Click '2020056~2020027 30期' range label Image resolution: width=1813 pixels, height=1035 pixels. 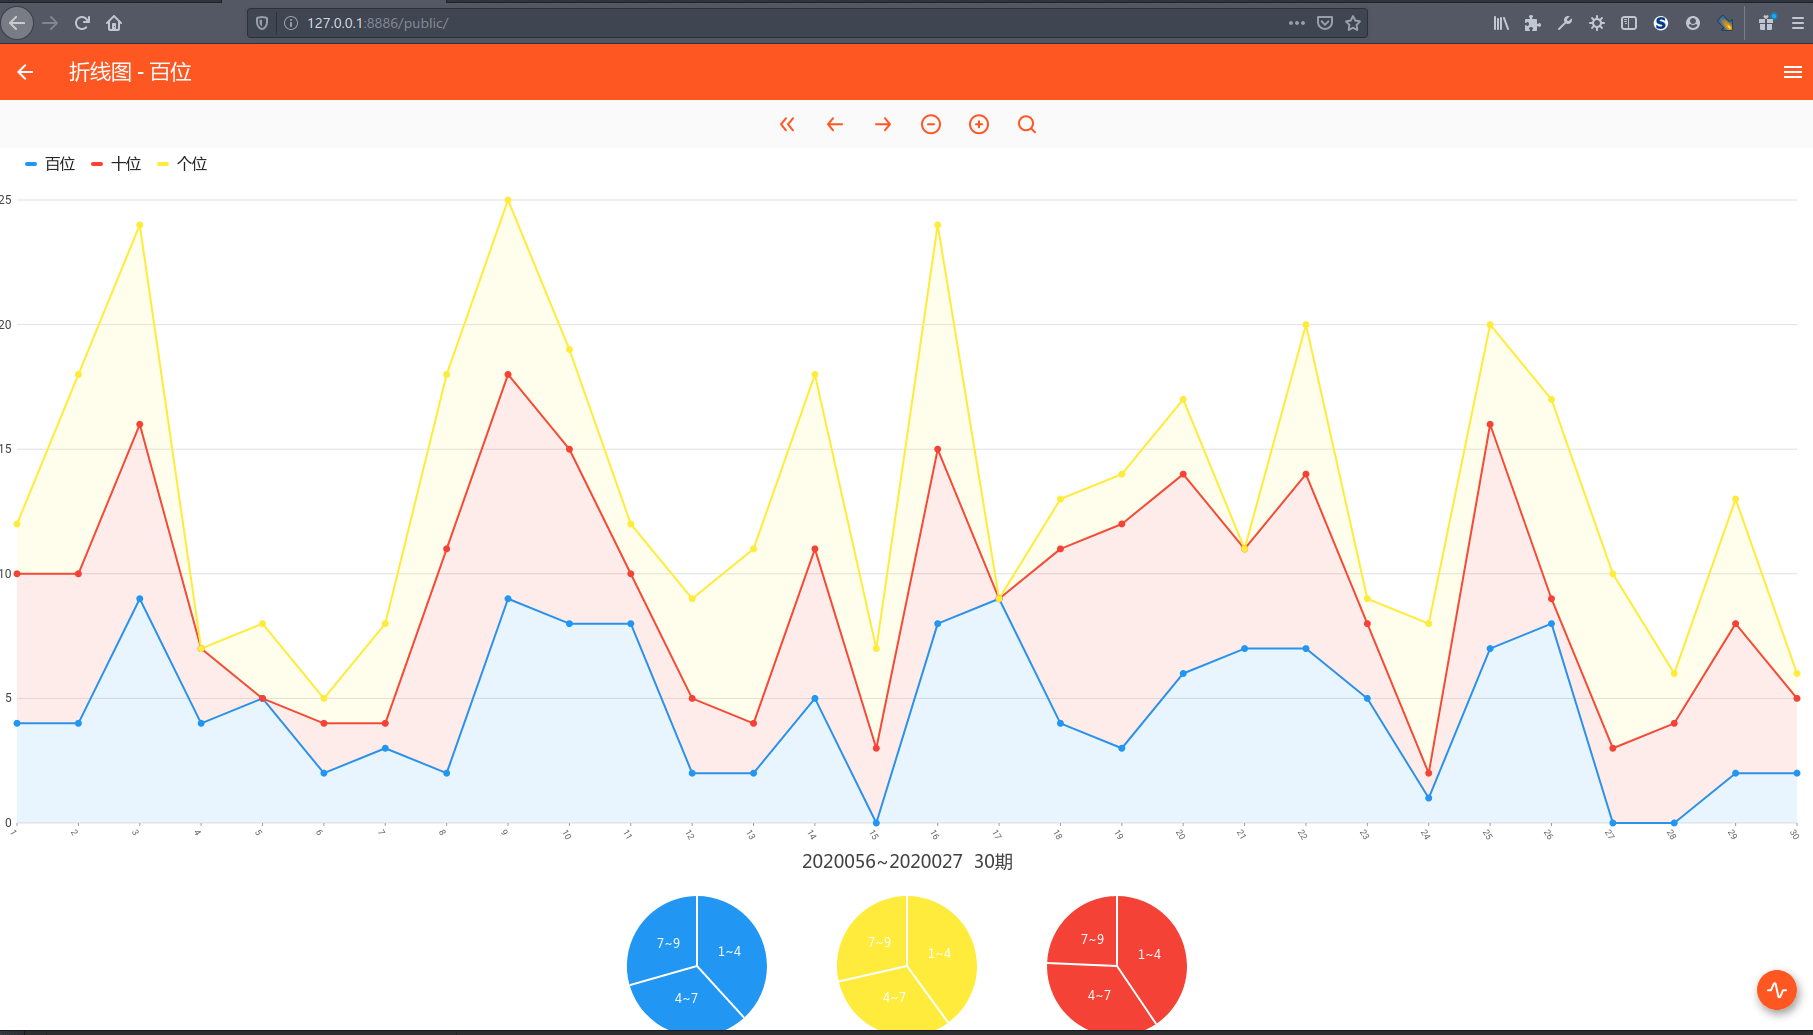907,862
